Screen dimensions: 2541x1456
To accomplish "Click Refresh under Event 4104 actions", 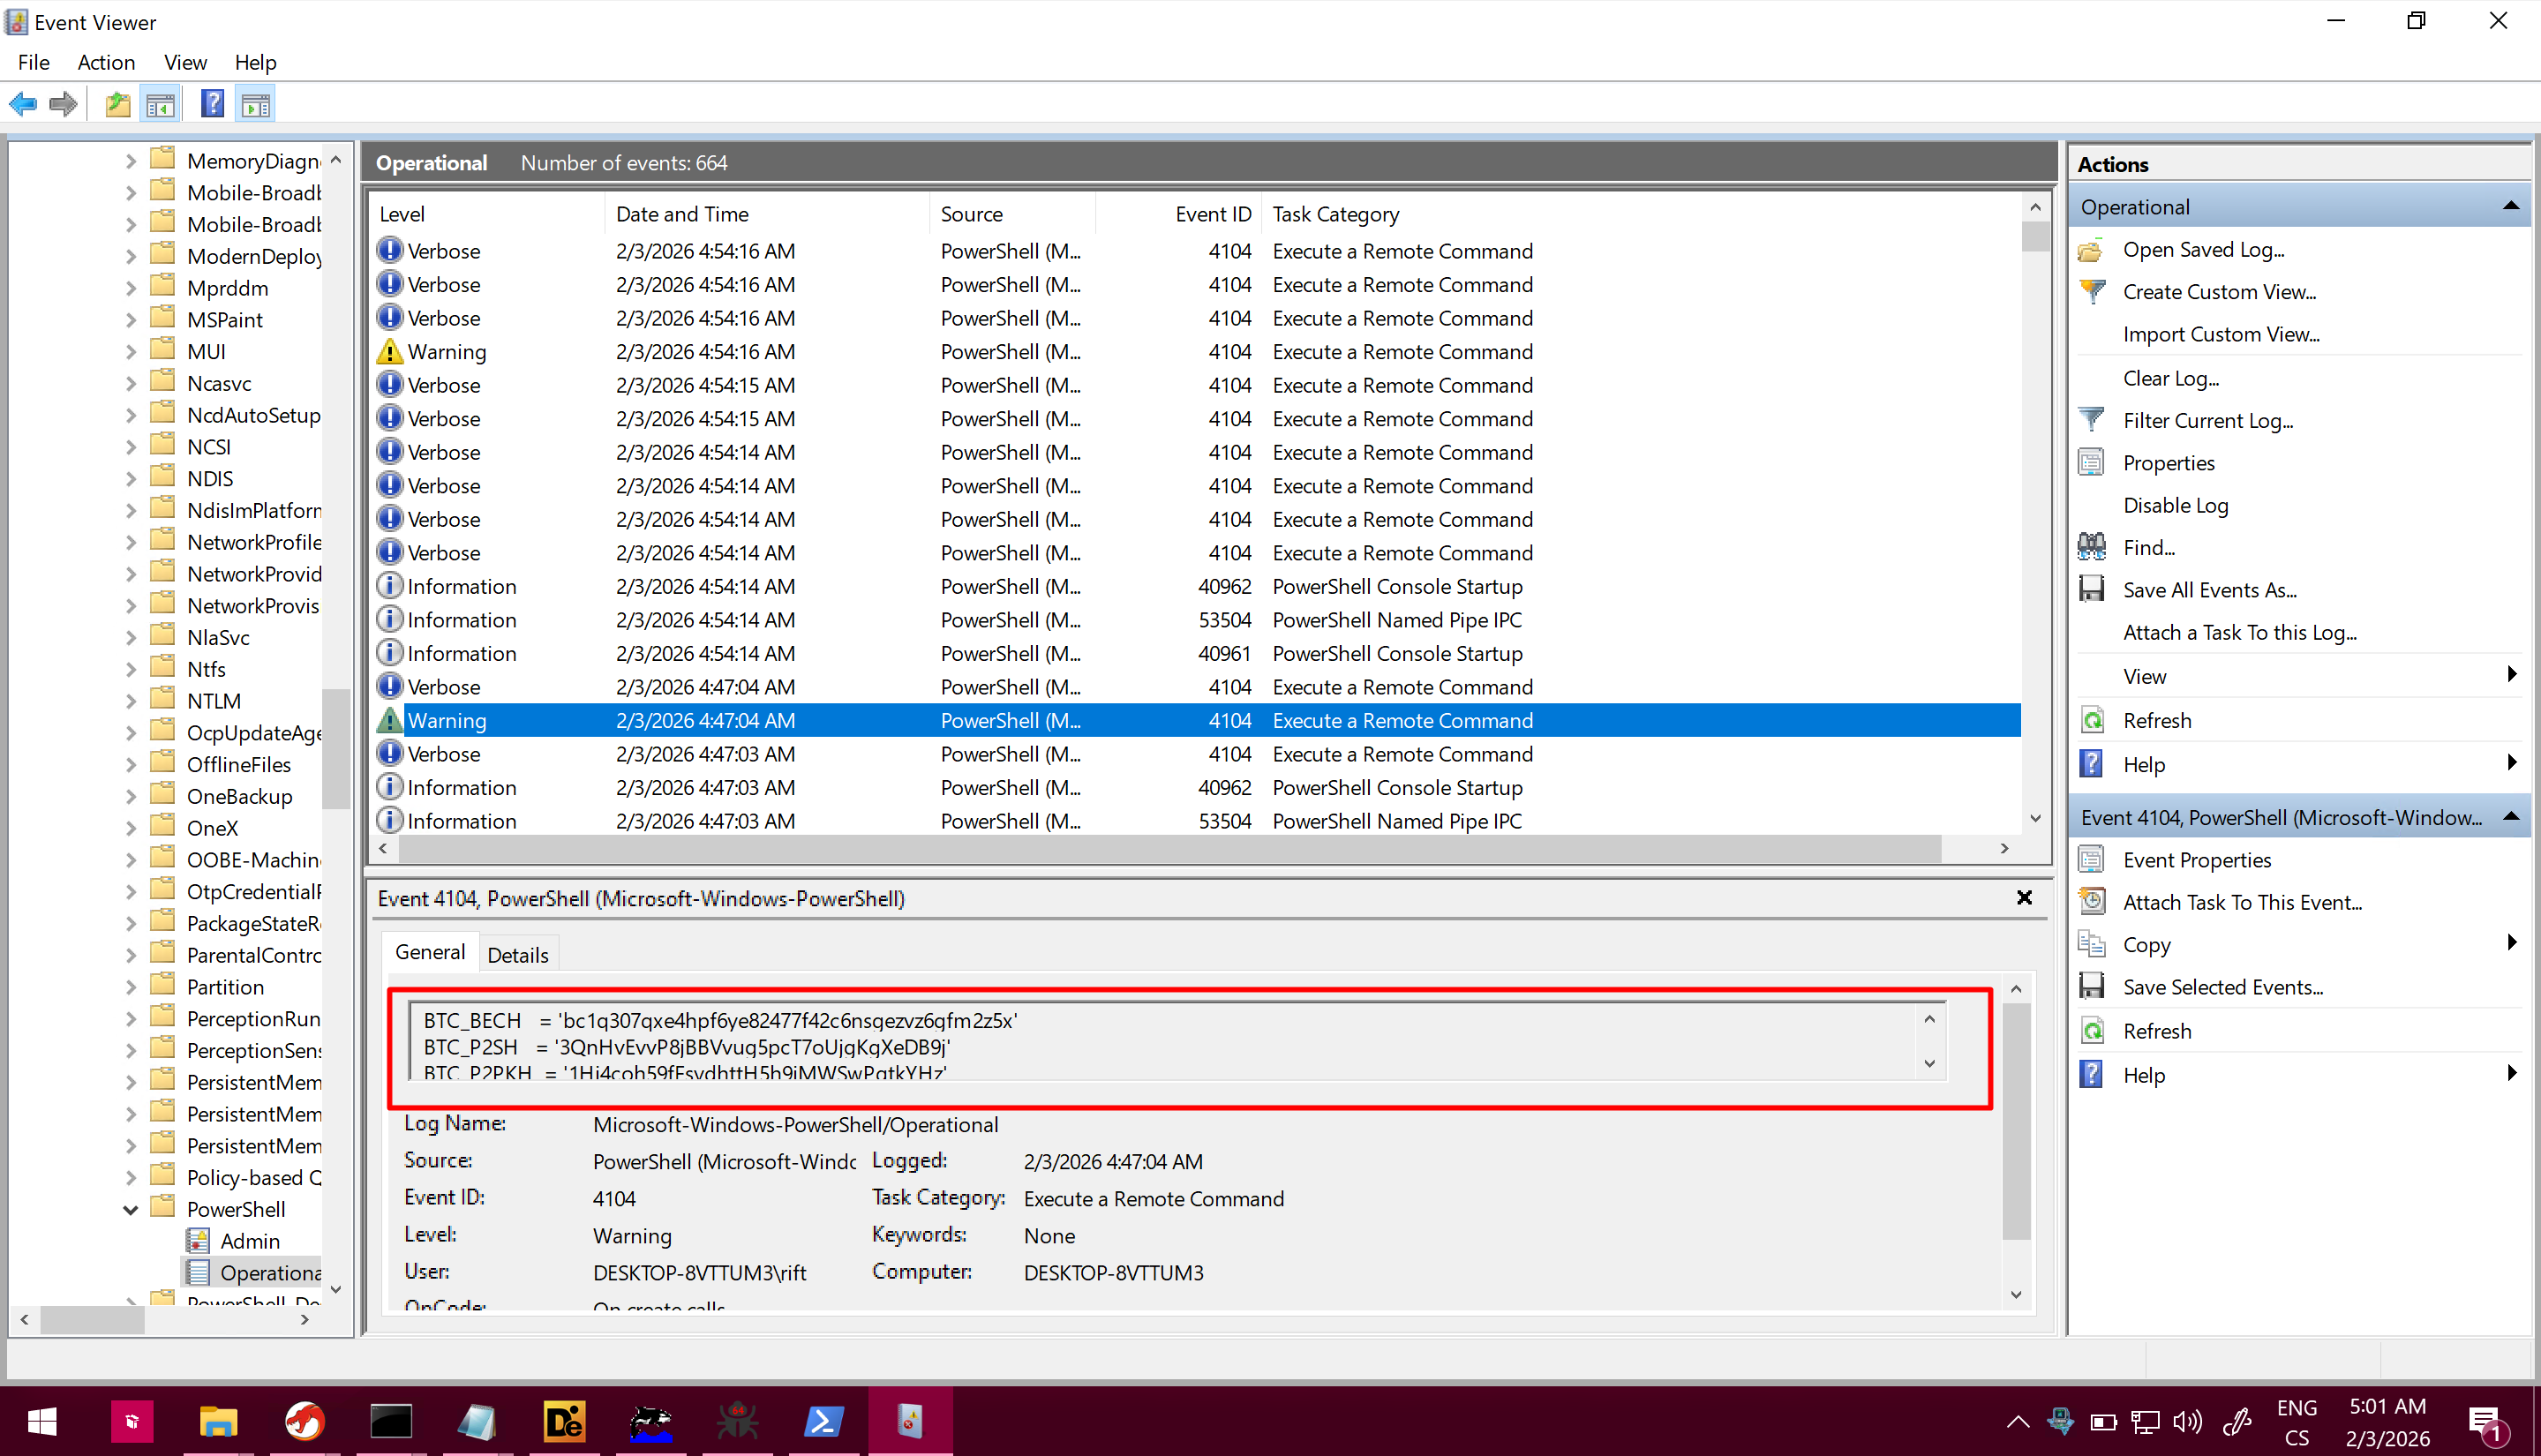I will (2157, 1031).
